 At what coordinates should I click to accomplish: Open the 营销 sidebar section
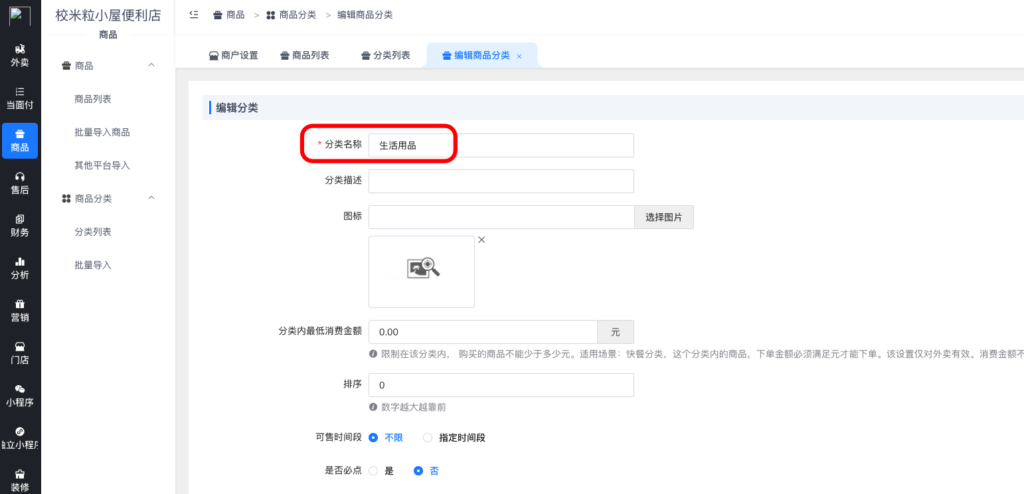[20, 310]
